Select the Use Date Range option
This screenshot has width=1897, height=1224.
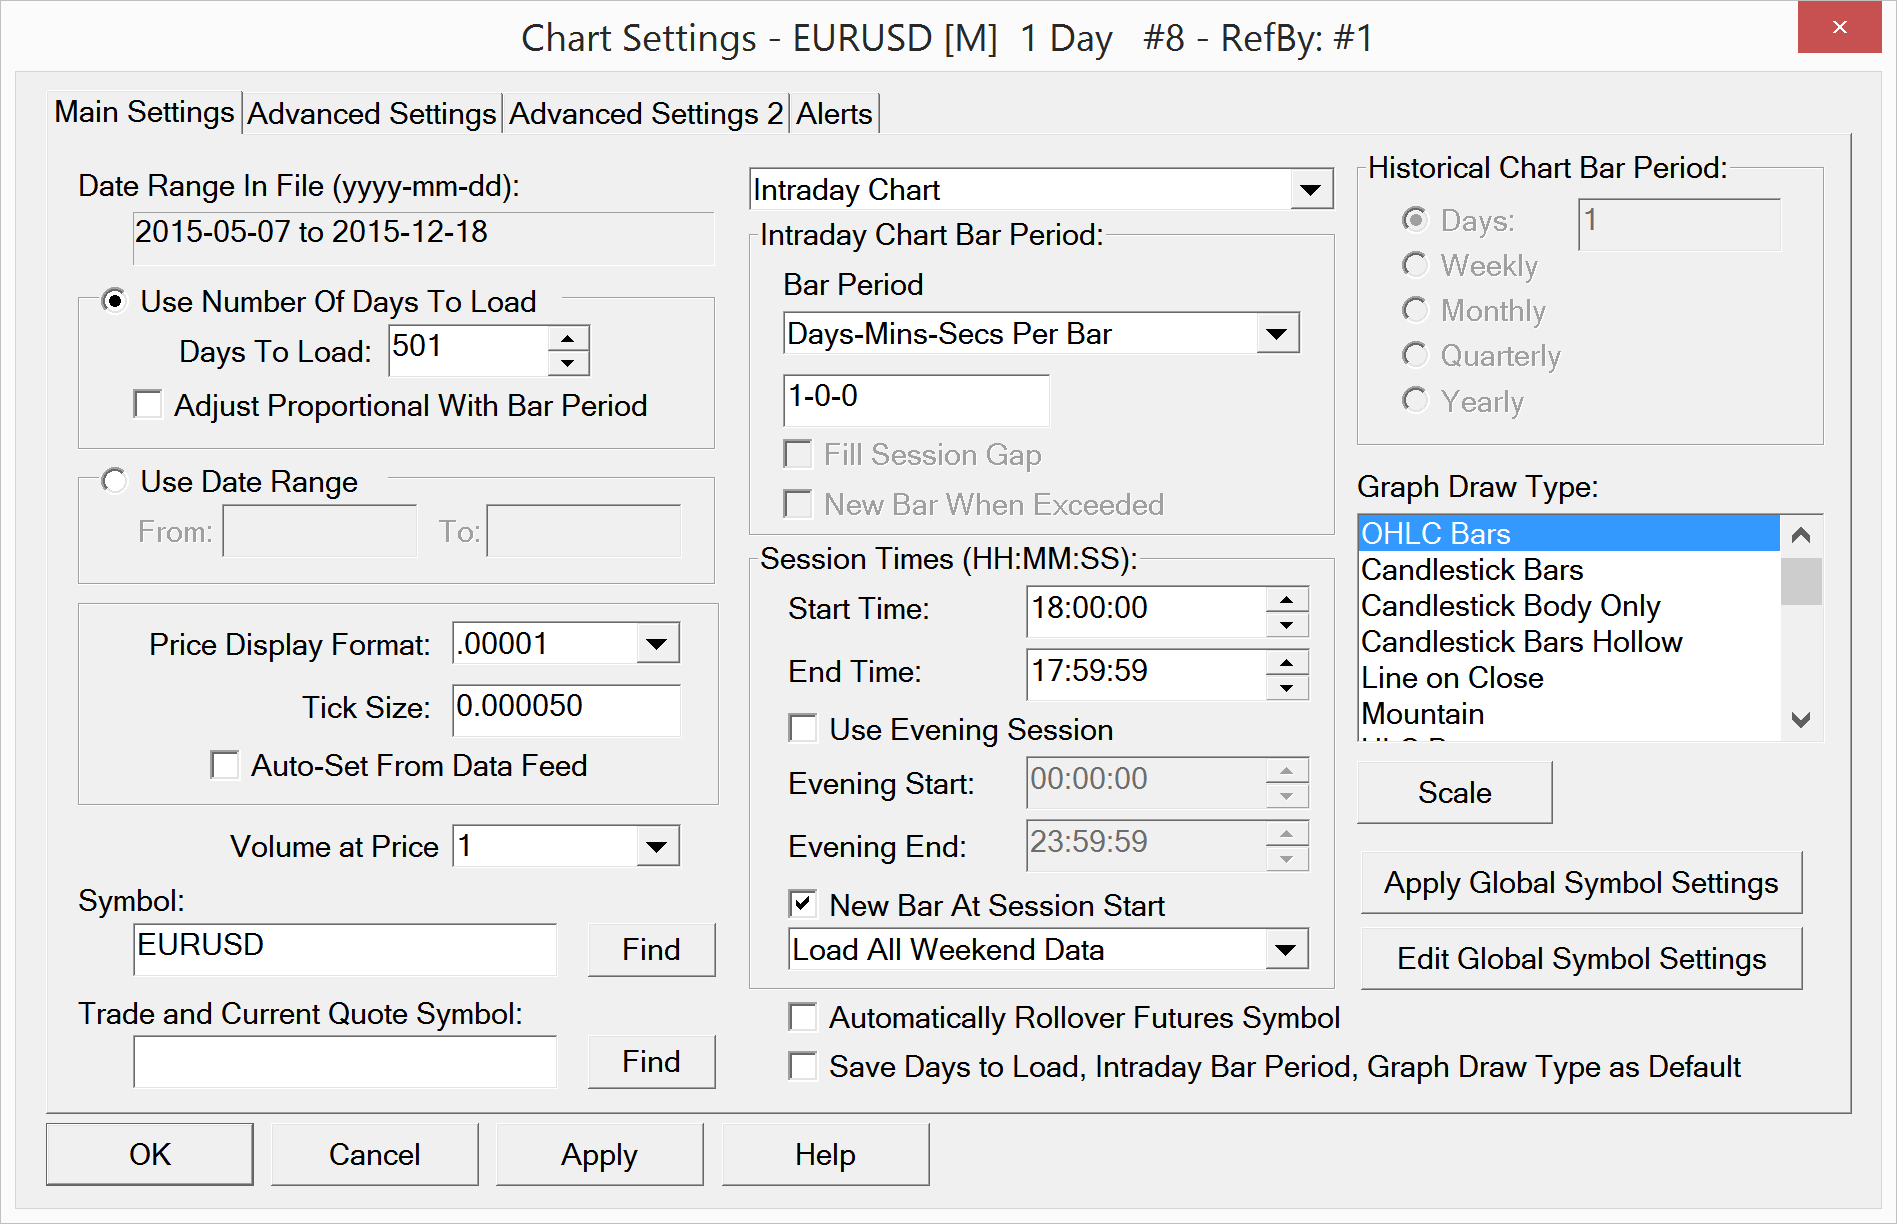pos(115,482)
